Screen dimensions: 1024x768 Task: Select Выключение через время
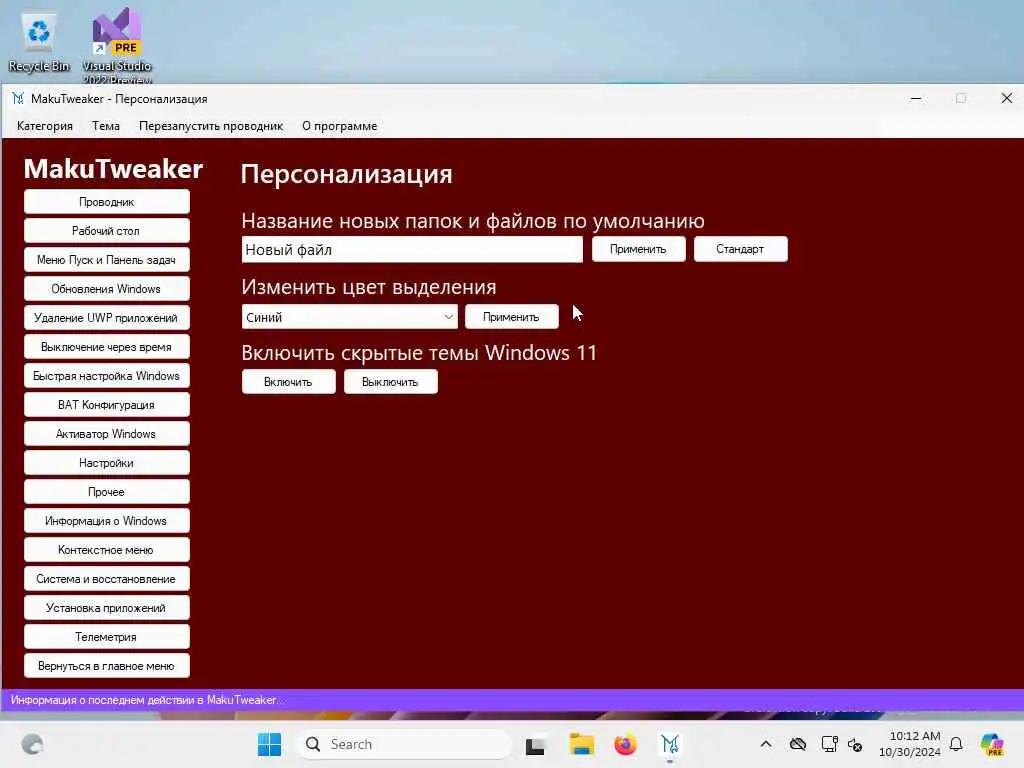pos(106,347)
